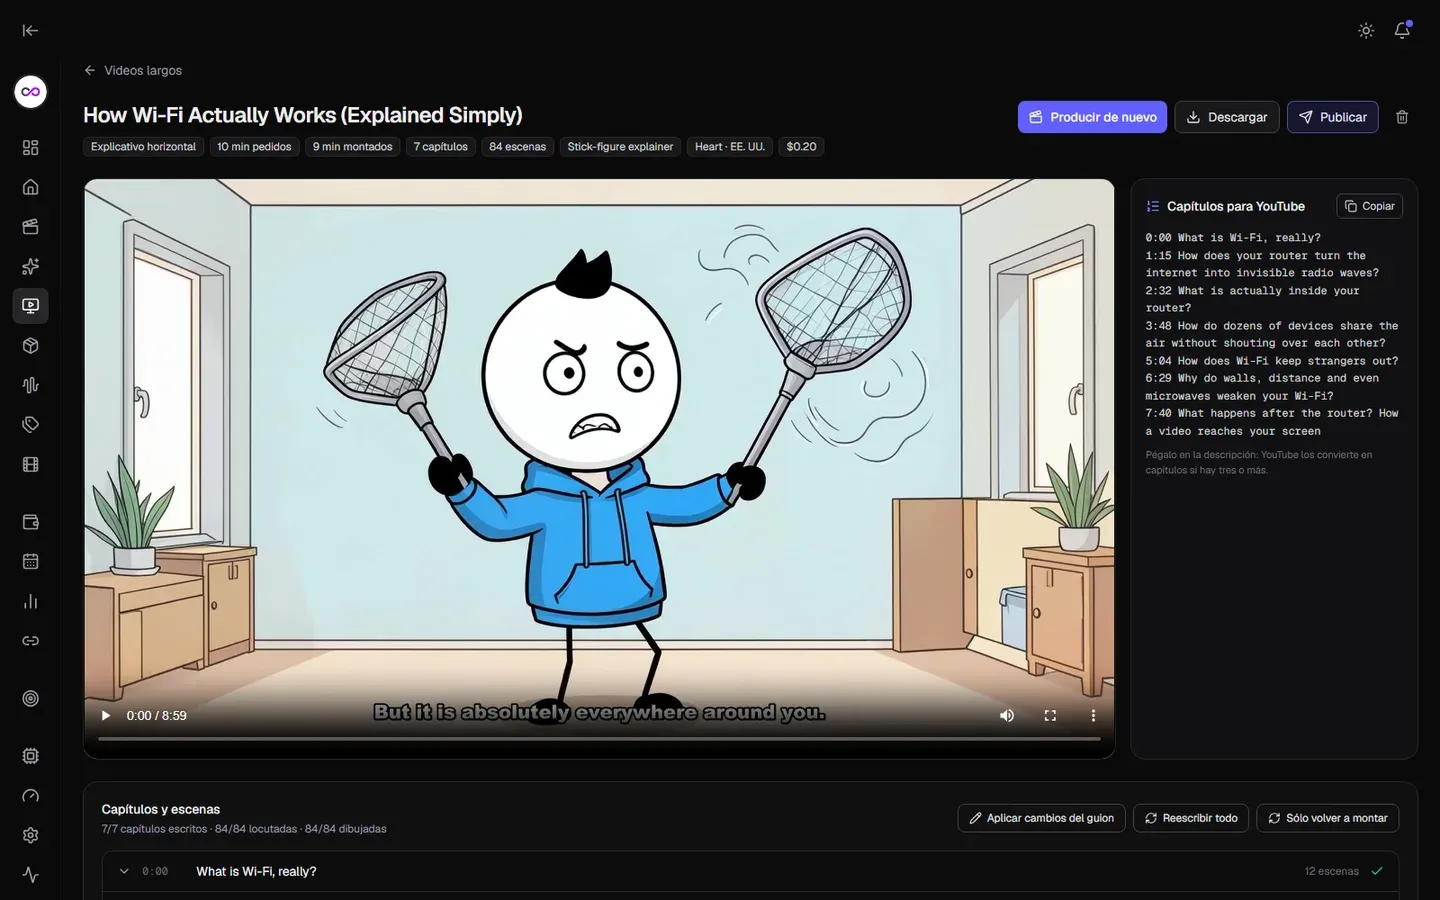This screenshot has width=1440, height=900.
Task: Click Reescribir todo button
Action: (1191, 818)
